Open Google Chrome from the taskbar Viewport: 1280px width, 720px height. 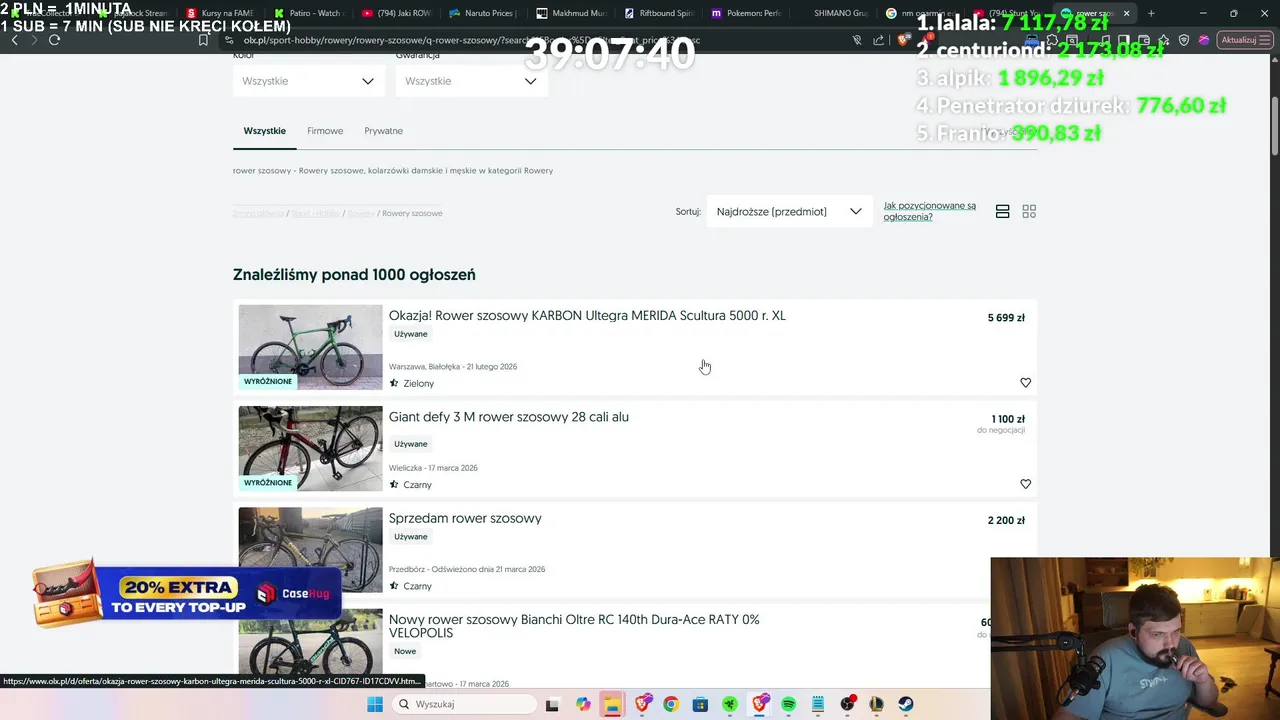click(x=671, y=704)
